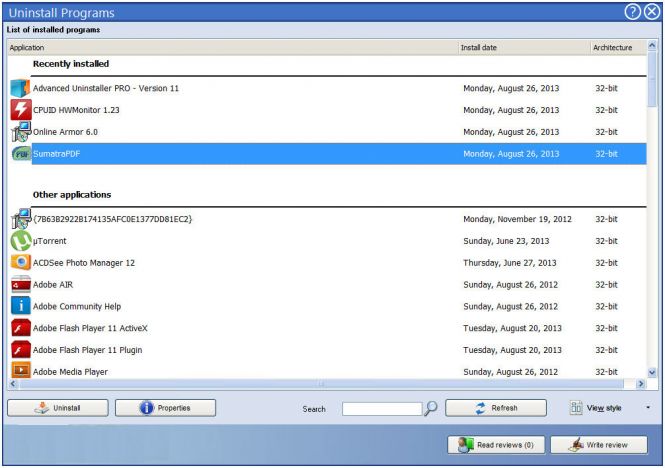Viewport: 665px width, 468px height.
Task: Select the µTorrent entry
Action: click(50, 241)
